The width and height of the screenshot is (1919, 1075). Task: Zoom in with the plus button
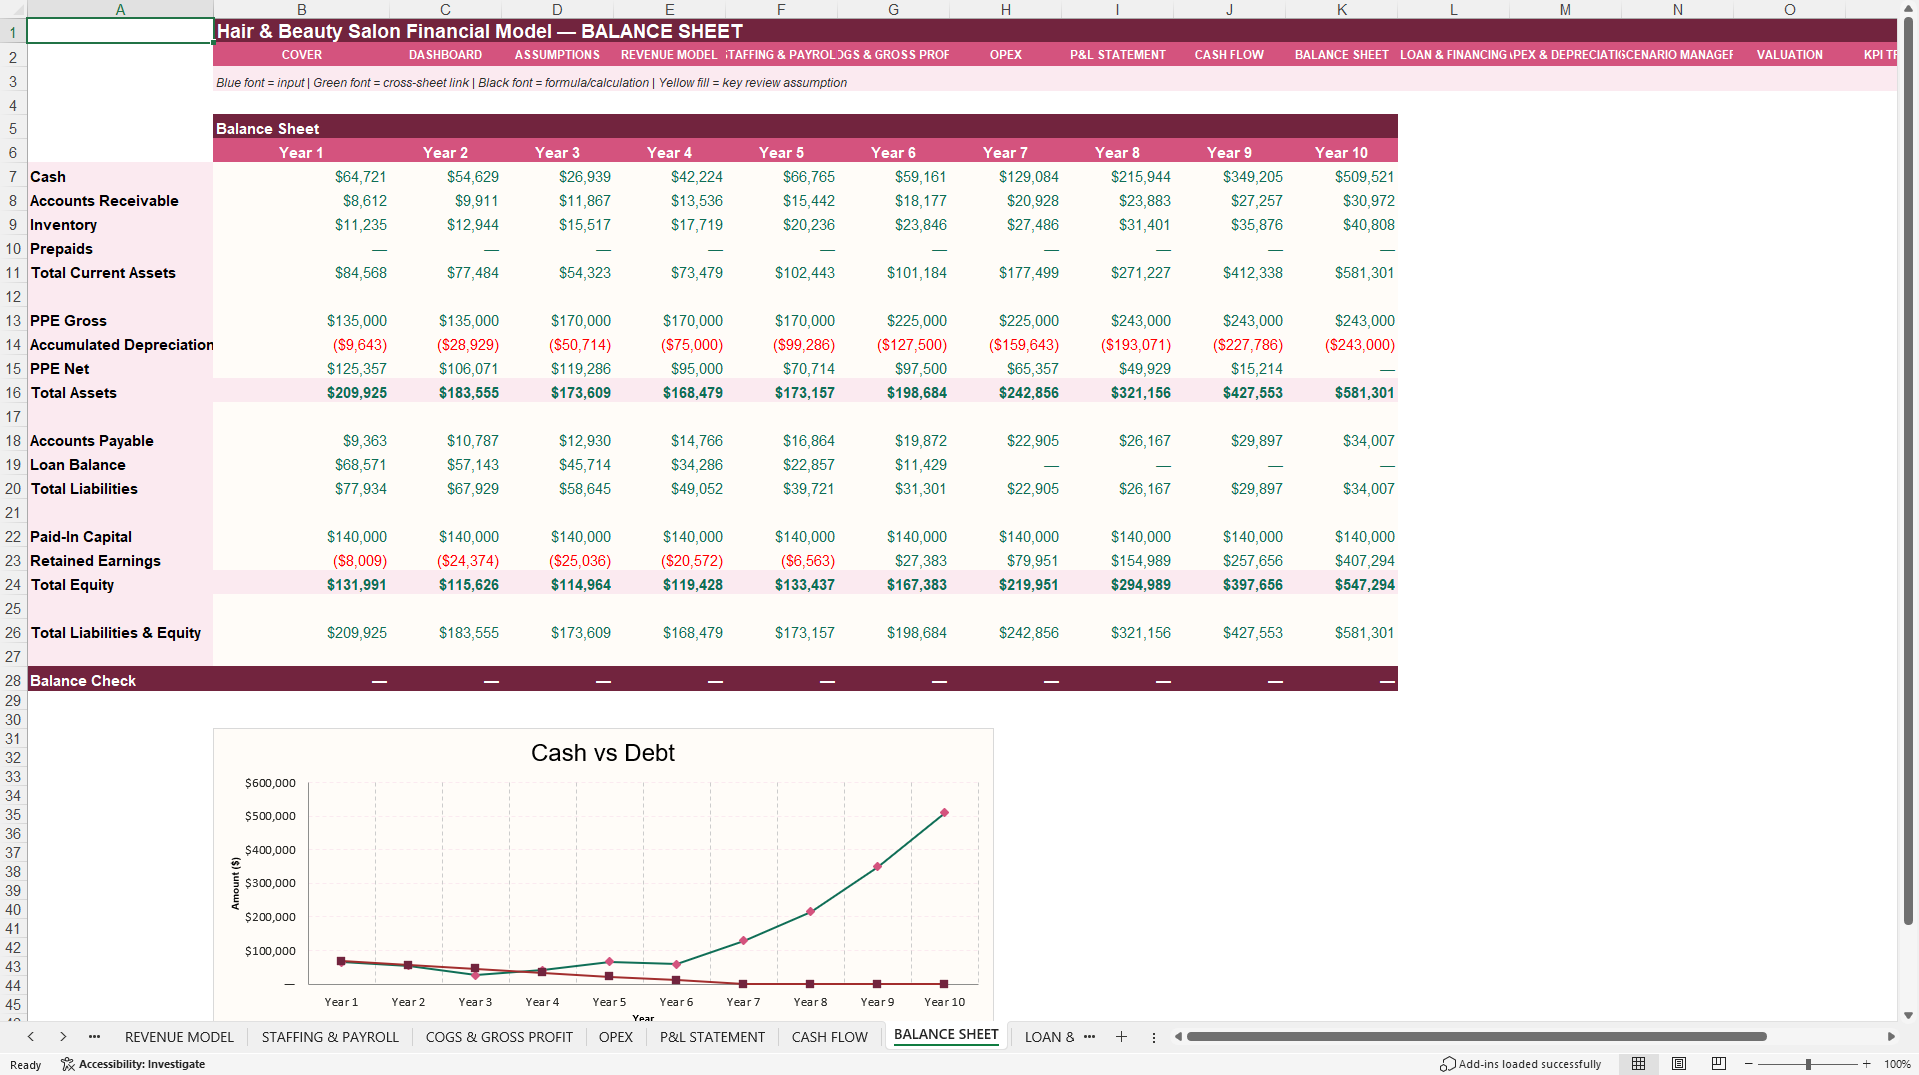[1866, 1064]
